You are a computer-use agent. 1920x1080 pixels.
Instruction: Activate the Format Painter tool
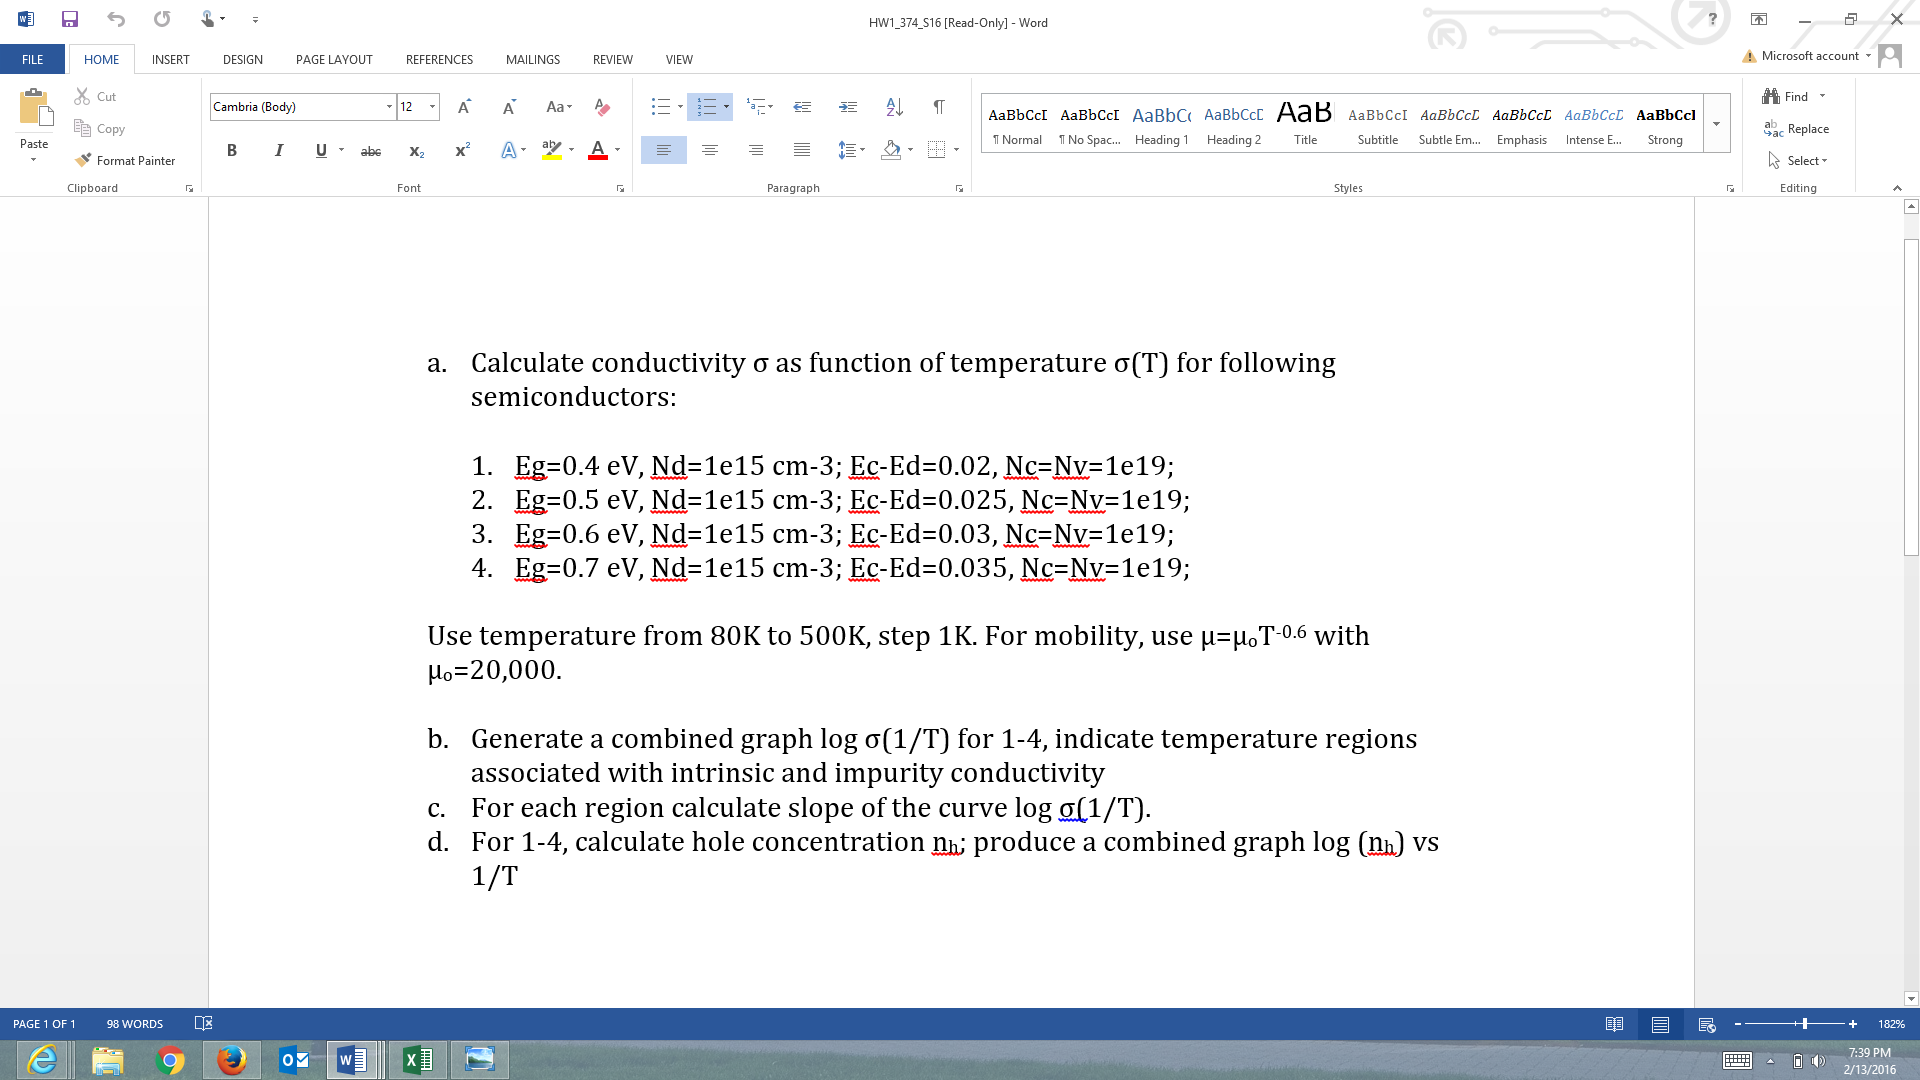[x=125, y=160]
